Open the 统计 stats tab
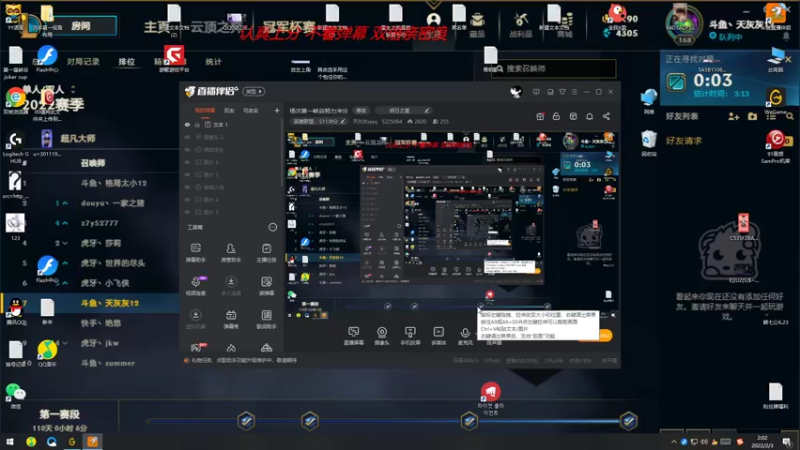Viewport: 800px width, 450px height. click(213, 62)
